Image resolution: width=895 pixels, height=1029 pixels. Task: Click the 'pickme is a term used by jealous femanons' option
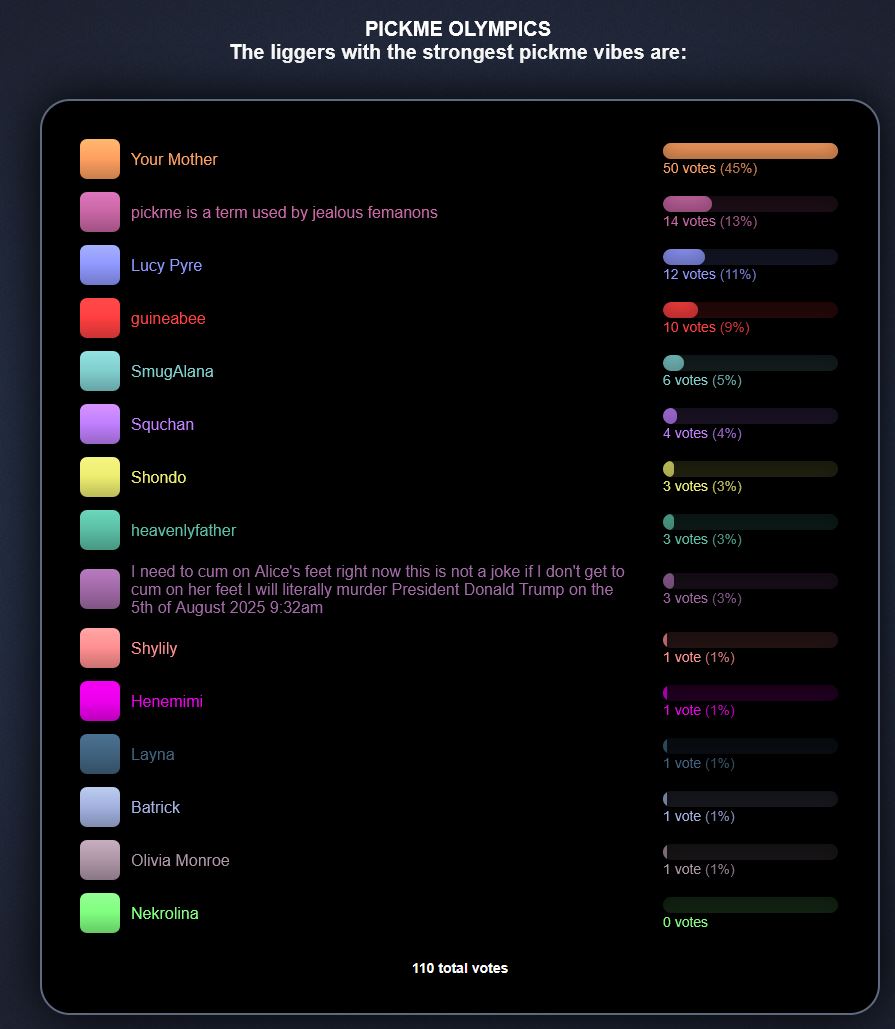tap(284, 213)
